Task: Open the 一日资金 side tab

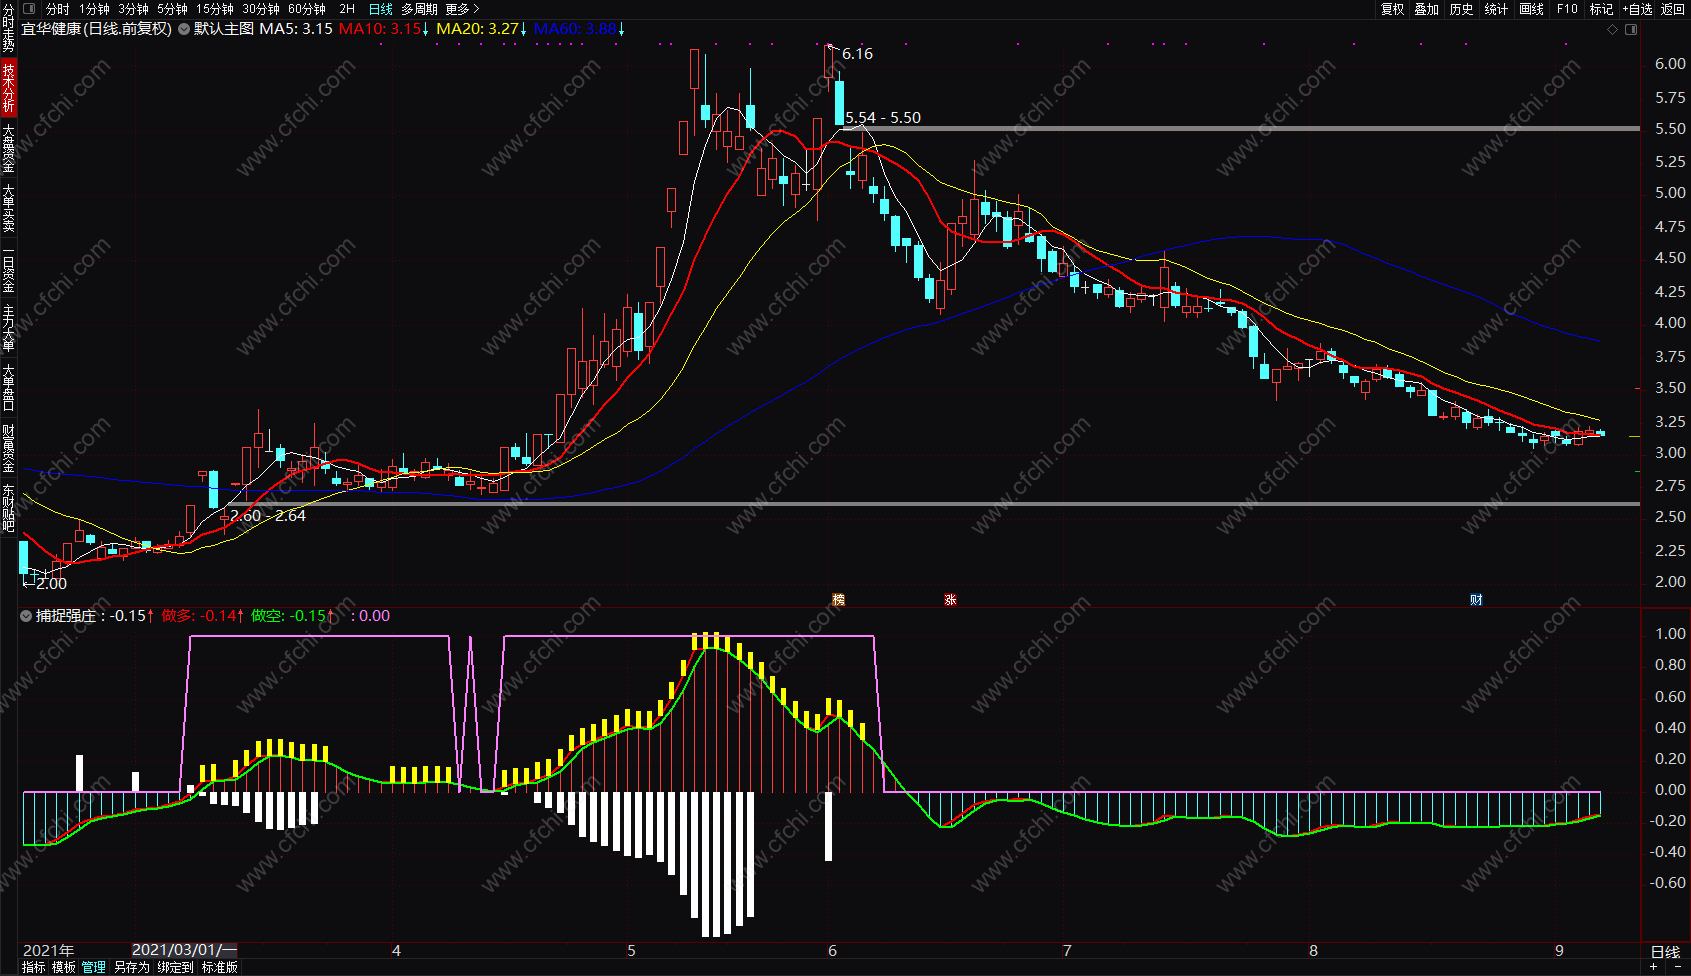Action: click(x=8, y=268)
